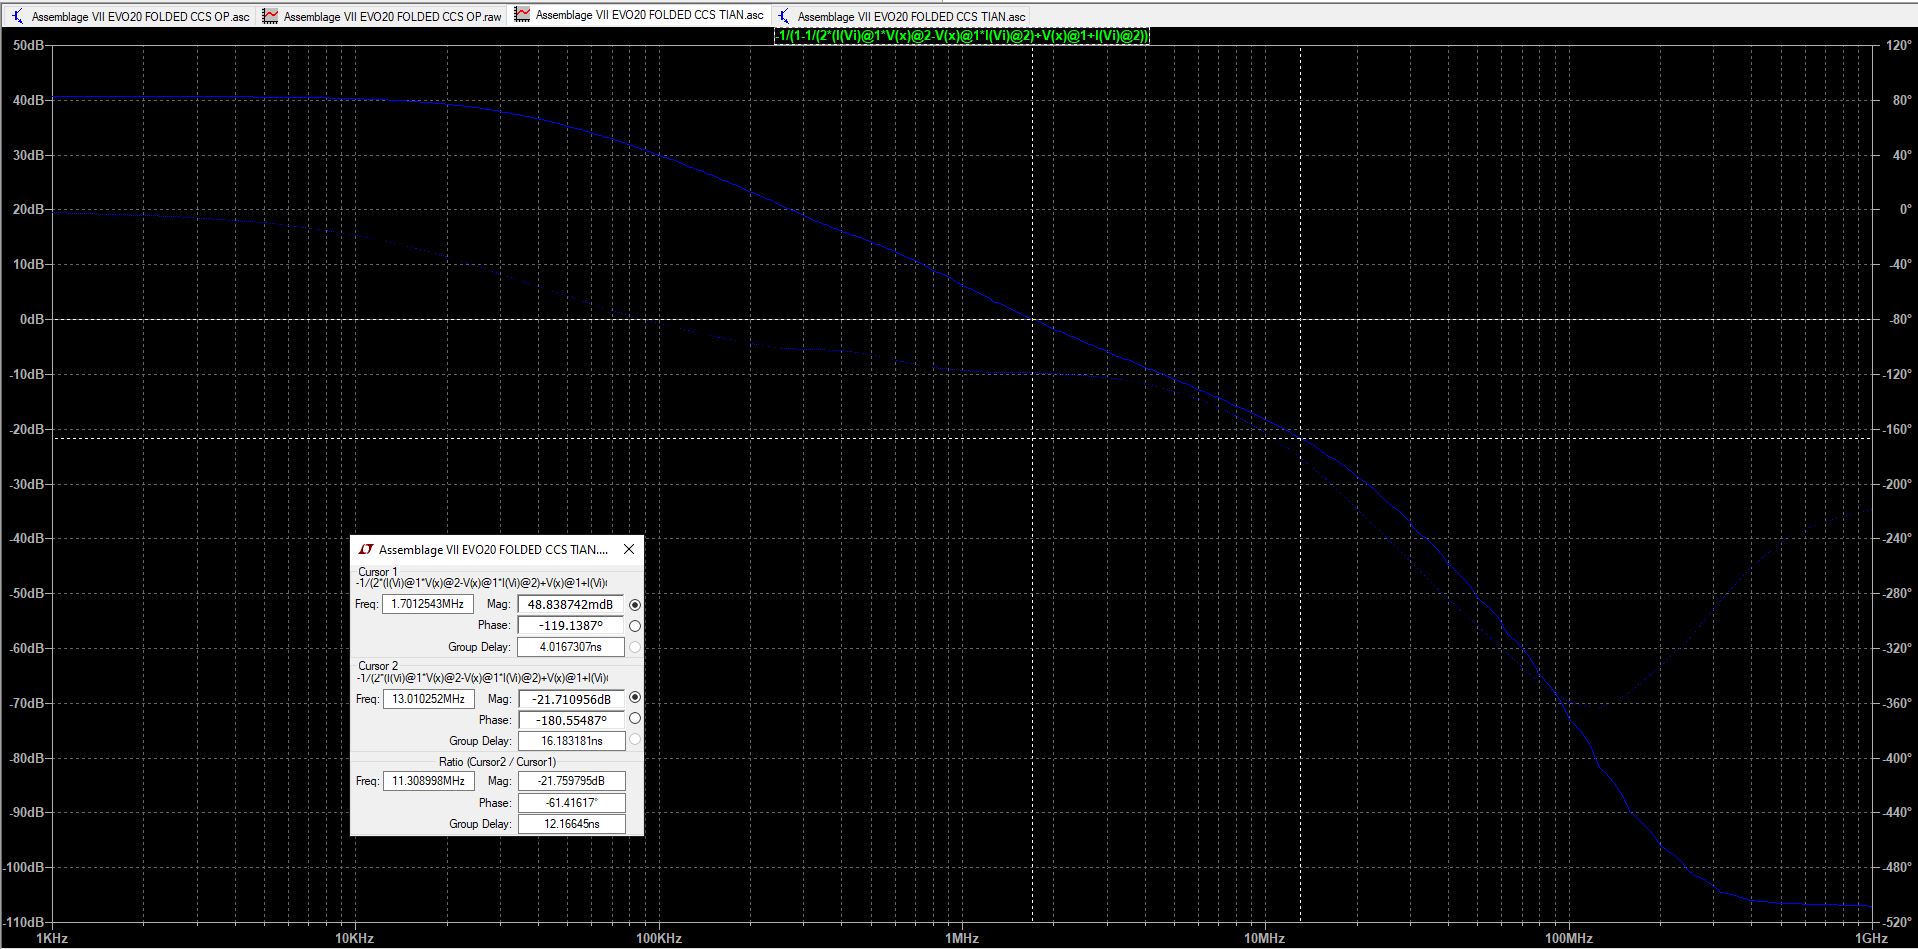
Task: Open the FOLDED CCS OP.raw waveform tab
Action: [x=382, y=16]
